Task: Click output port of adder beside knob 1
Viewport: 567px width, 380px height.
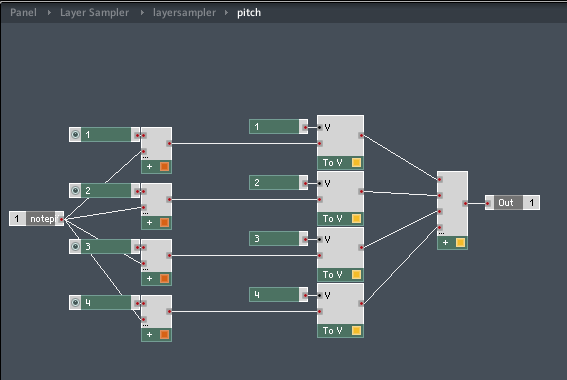Action: [169, 144]
